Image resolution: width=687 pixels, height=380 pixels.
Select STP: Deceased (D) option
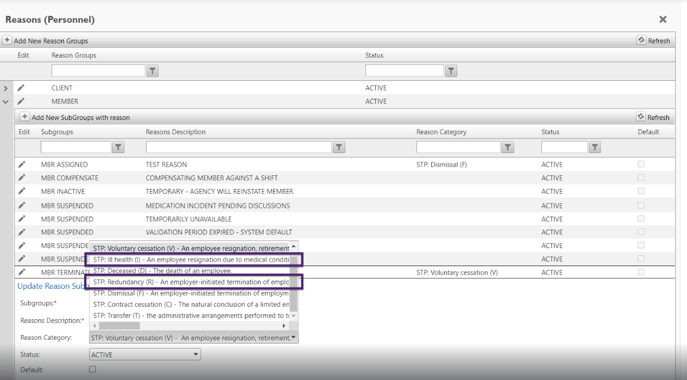[x=190, y=271]
